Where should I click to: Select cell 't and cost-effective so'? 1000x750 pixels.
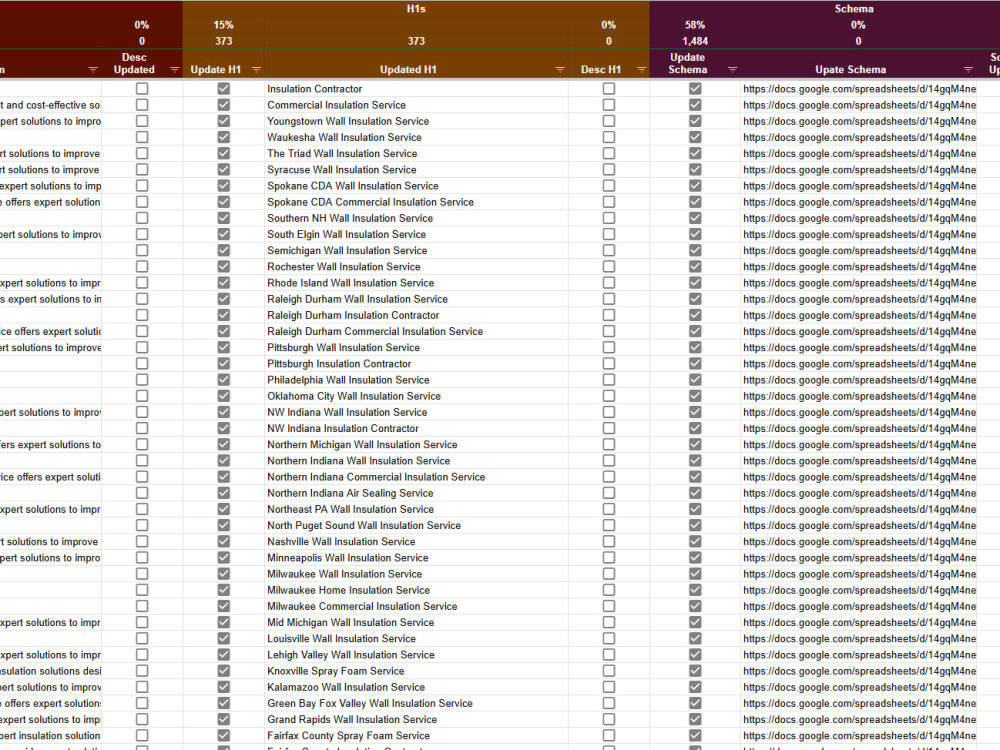coord(50,105)
